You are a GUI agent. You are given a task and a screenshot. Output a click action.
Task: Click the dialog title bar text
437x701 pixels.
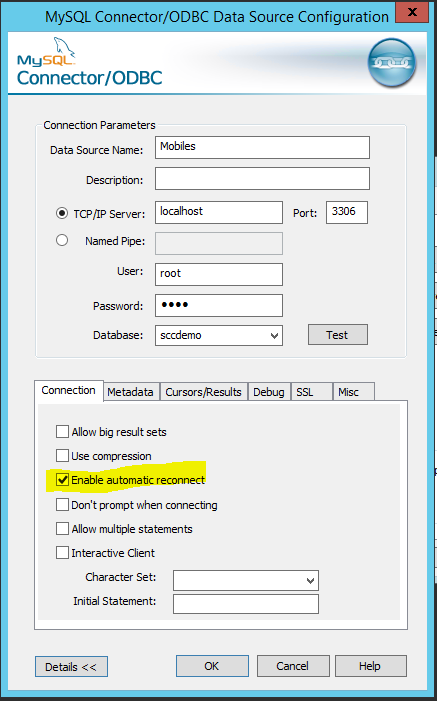tap(217, 17)
